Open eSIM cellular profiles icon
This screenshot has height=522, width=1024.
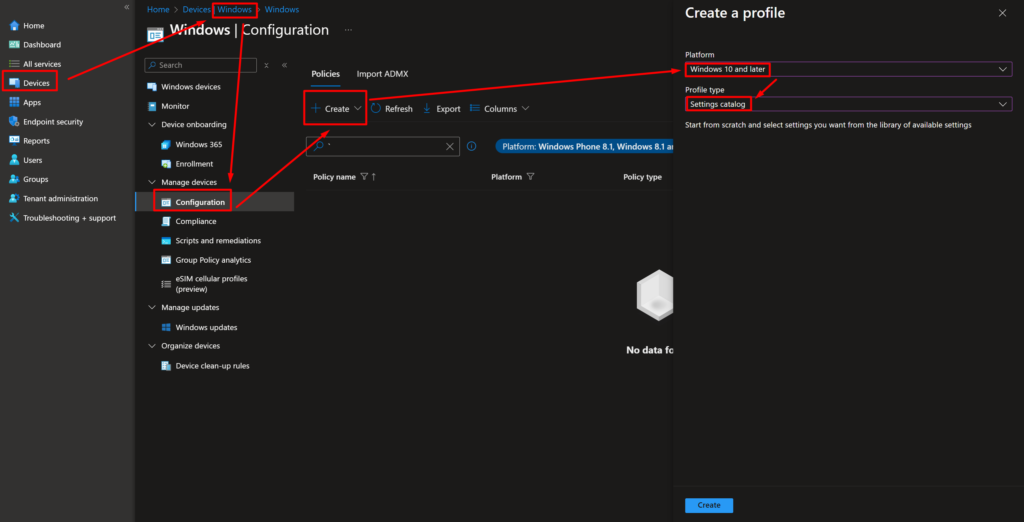166,284
